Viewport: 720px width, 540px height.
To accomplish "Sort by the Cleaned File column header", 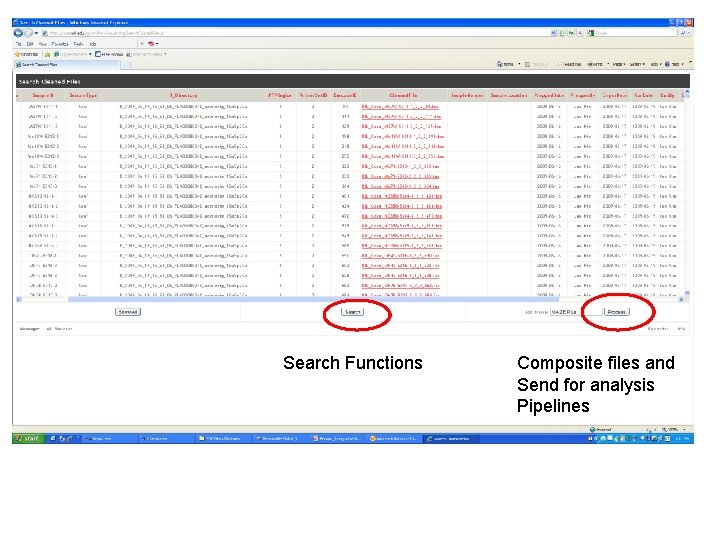I will (403, 96).
